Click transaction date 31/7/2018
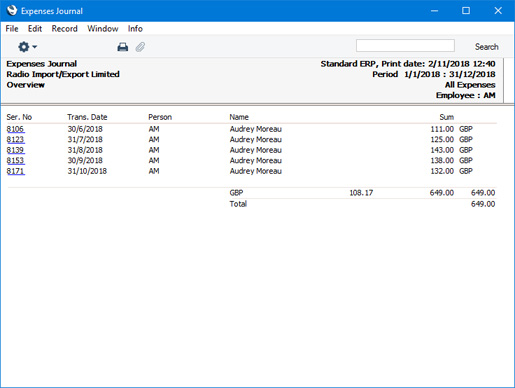Image resolution: width=515 pixels, height=388 pixels. 85,139
